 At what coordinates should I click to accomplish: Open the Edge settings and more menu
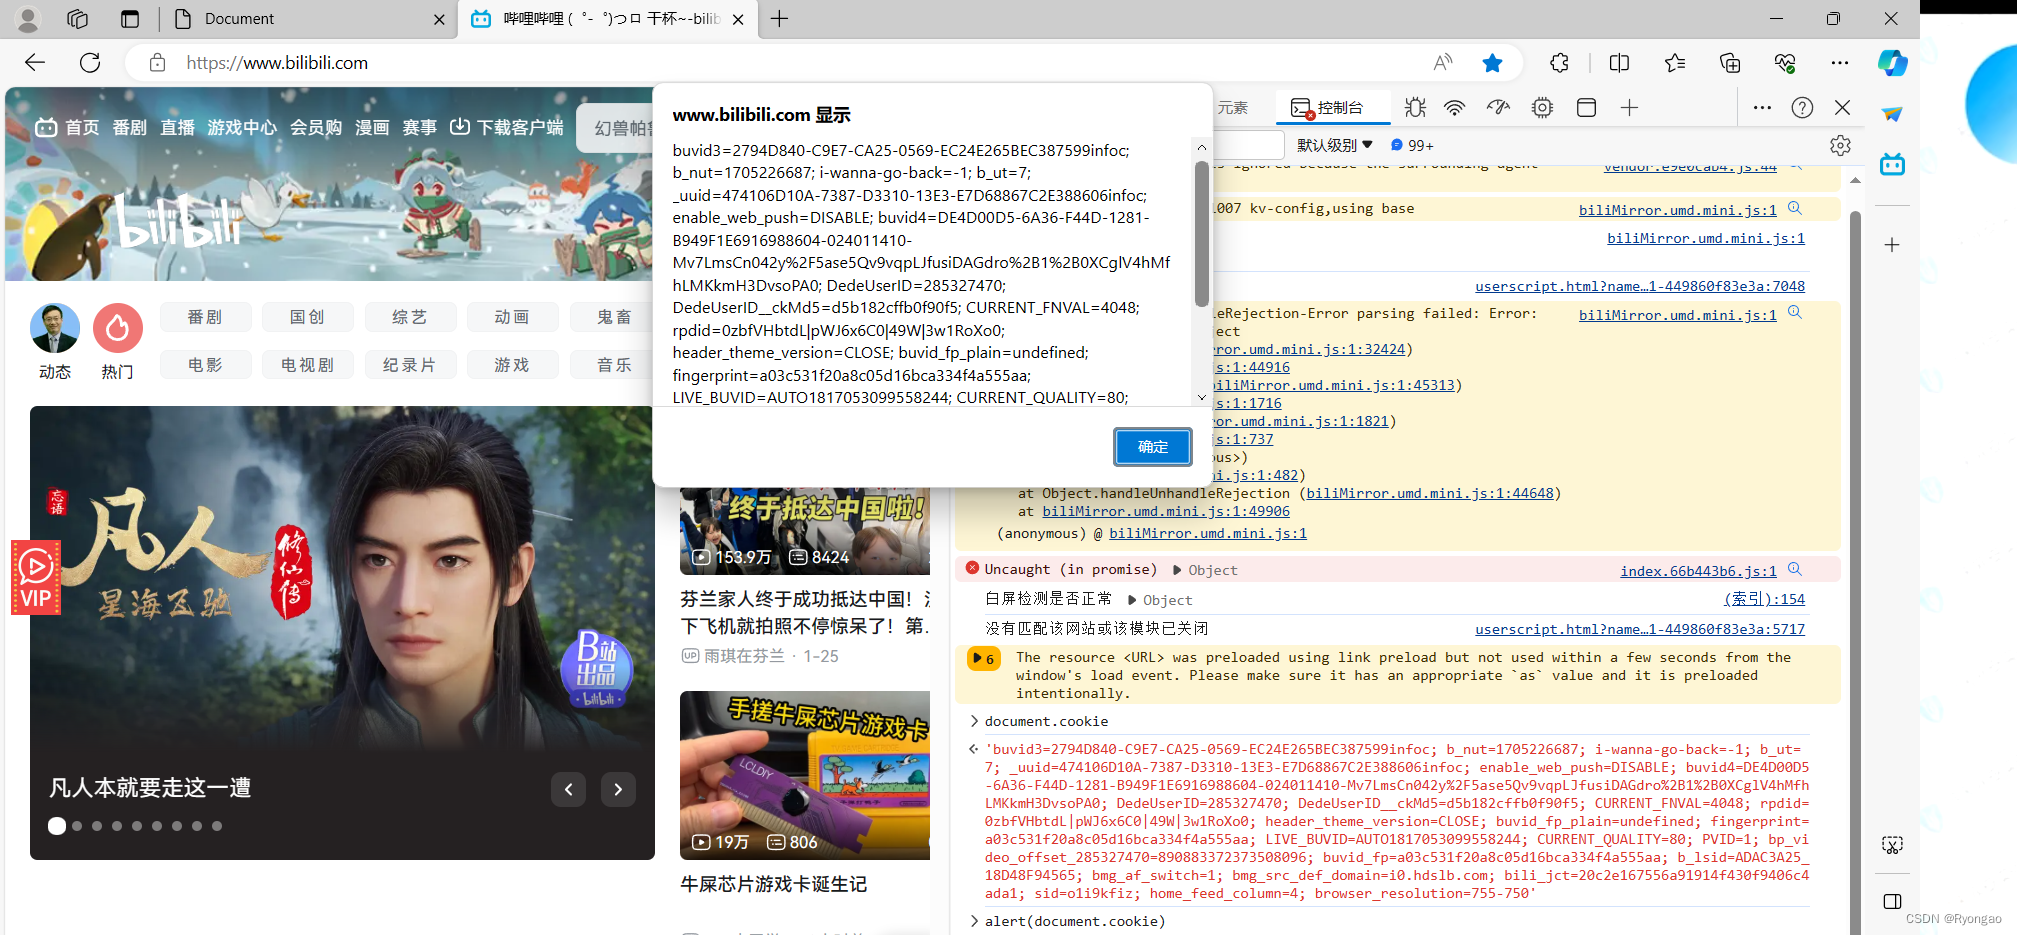(x=1840, y=63)
